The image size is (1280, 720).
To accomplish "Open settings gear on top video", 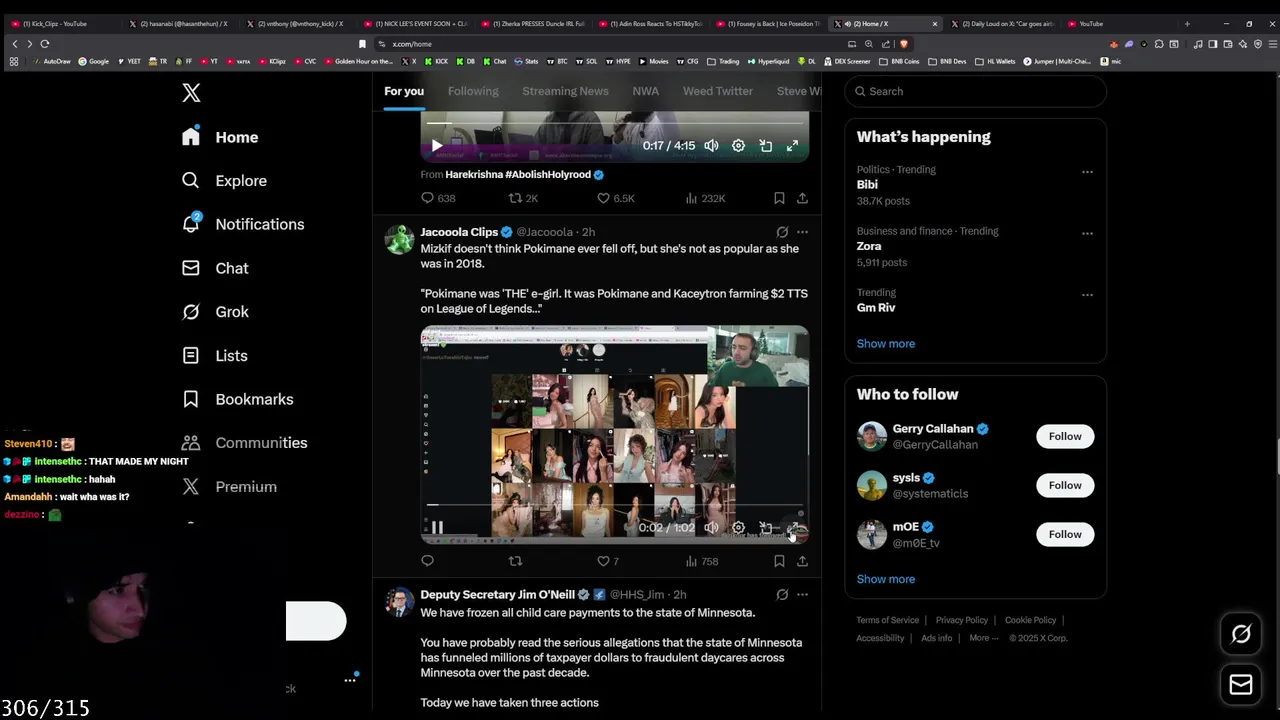I will coord(738,146).
